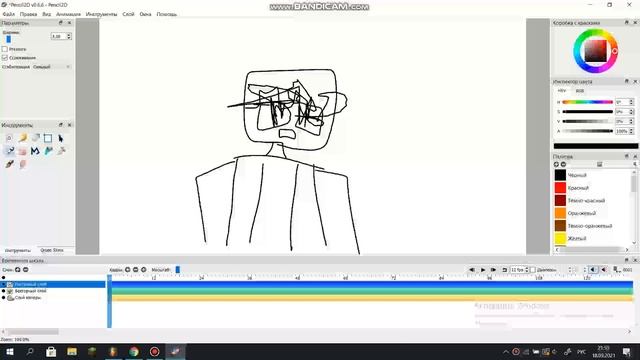640x360 pixels.
Task: Float the color box panel
Action: 627,23
